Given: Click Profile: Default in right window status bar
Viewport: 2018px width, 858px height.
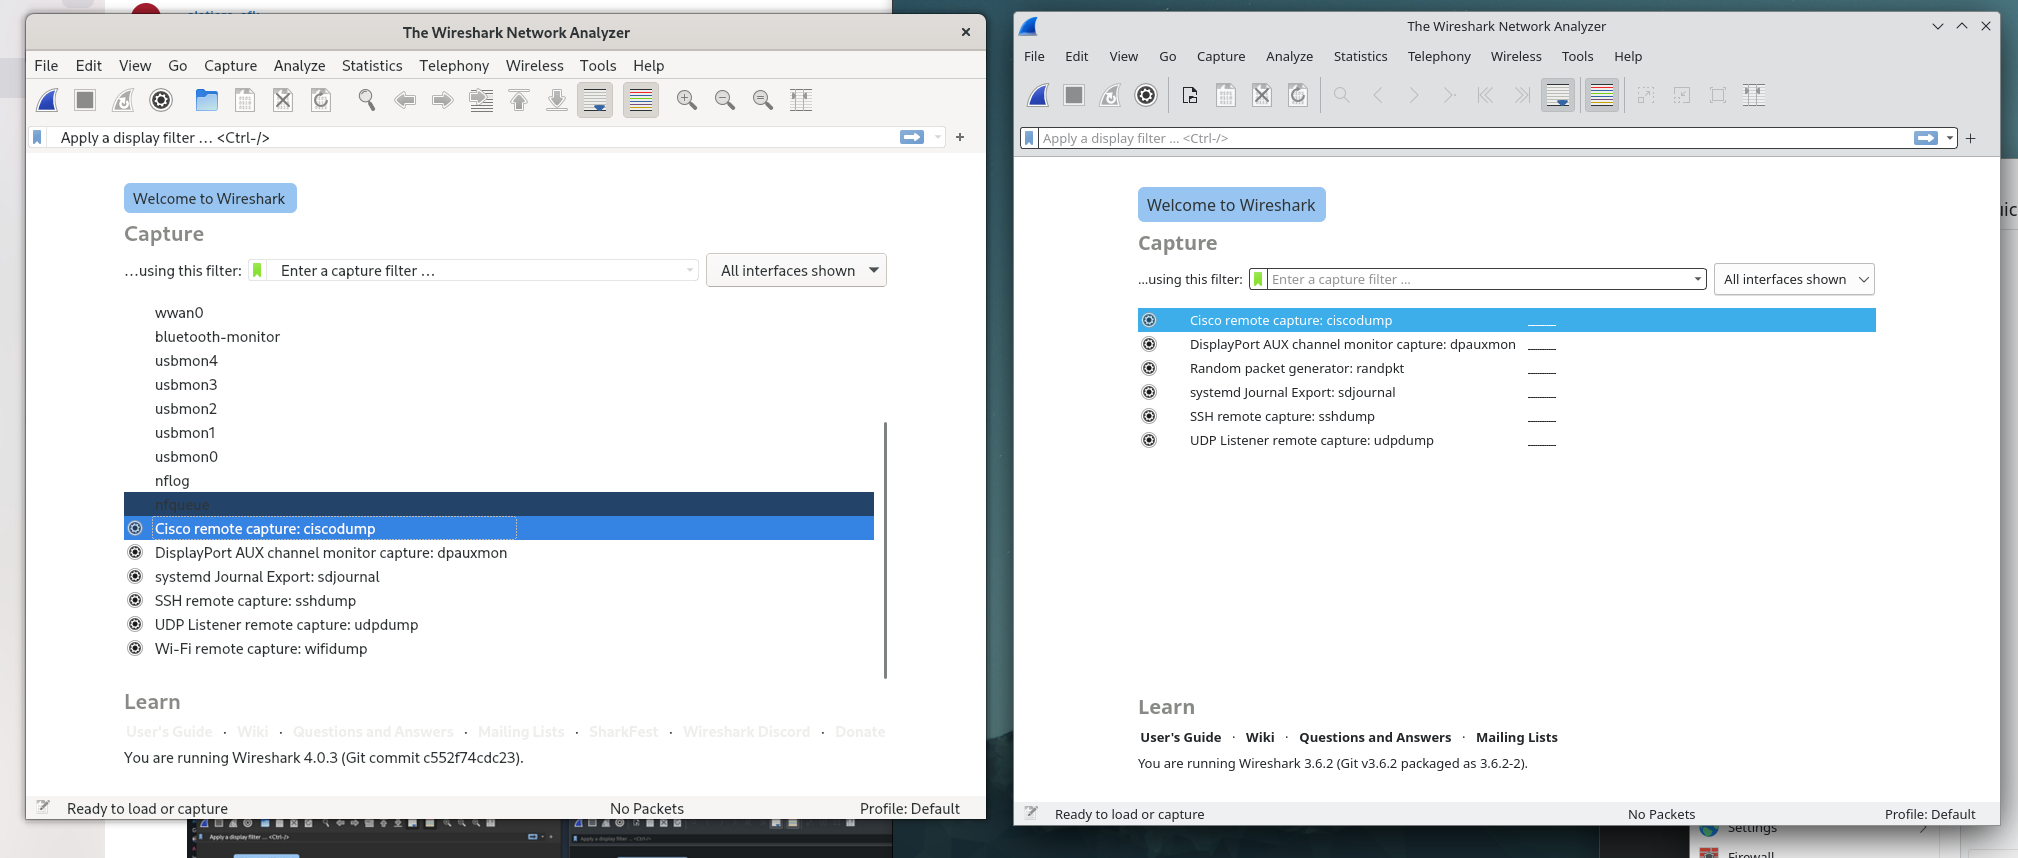Looking at the screenshot, I should (1930, 814).
